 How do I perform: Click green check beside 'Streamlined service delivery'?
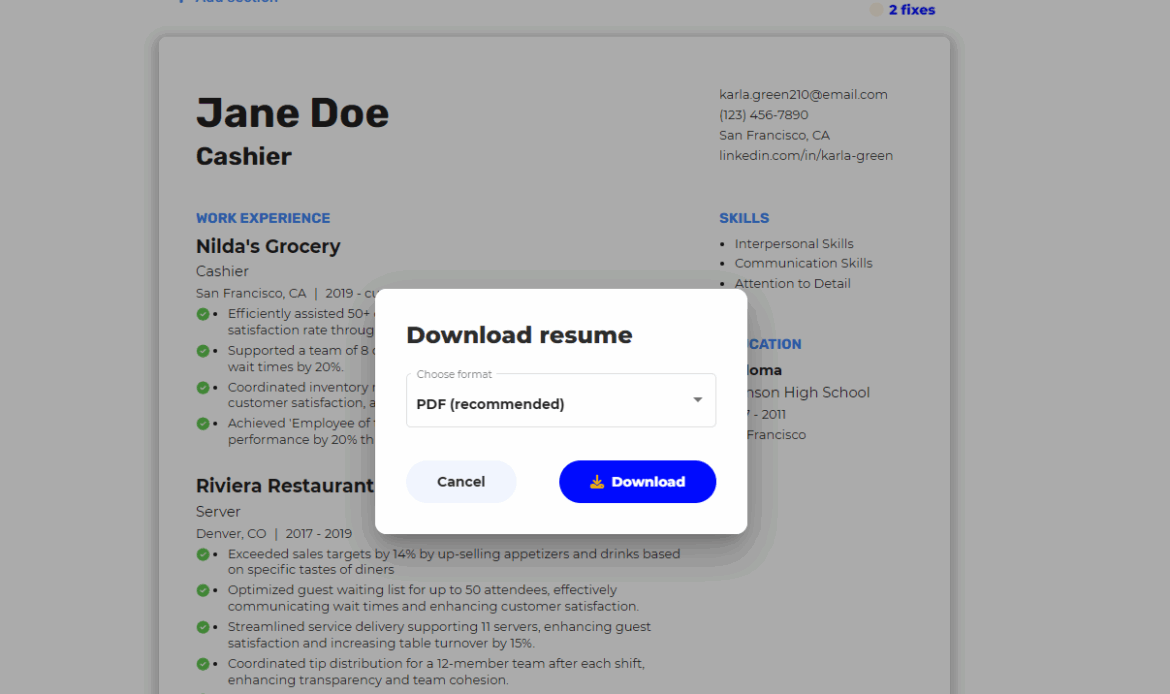pos(203,627)
